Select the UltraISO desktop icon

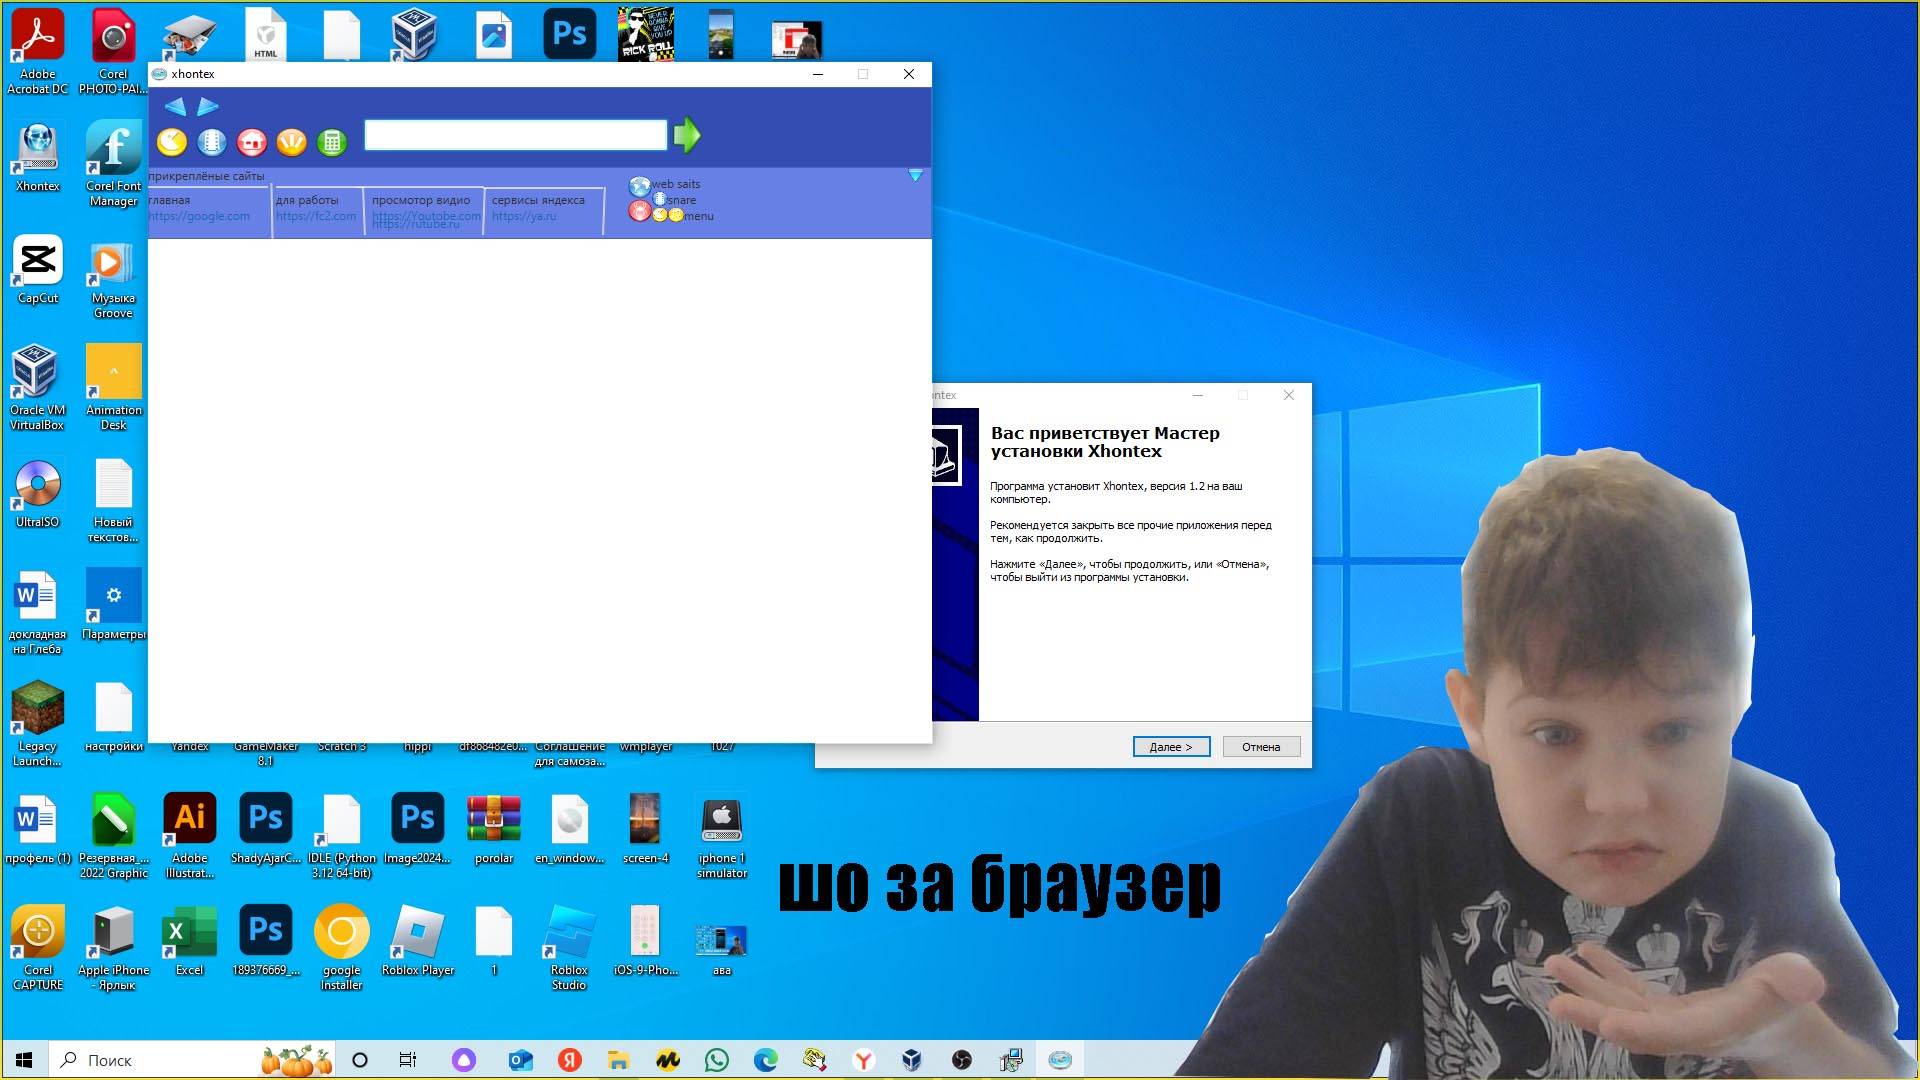[38, 493]
